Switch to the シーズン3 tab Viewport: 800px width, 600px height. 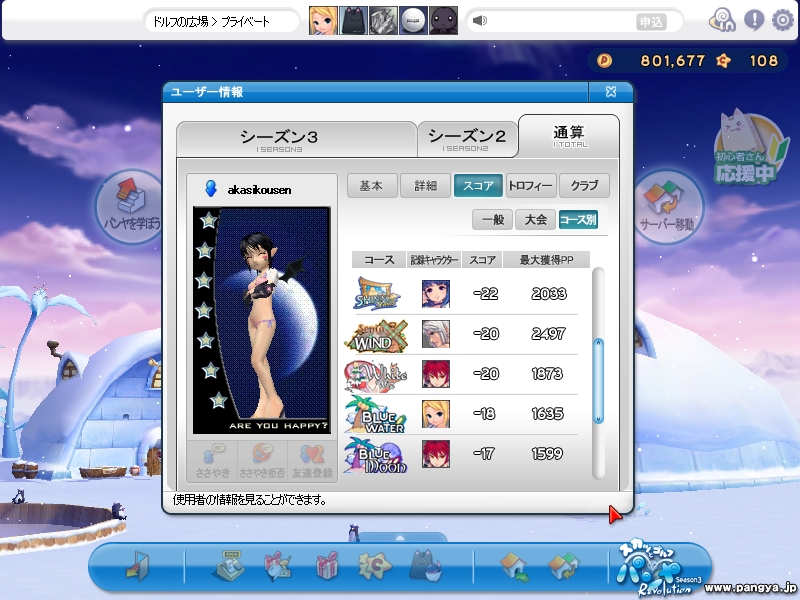[x=297, y=139]
